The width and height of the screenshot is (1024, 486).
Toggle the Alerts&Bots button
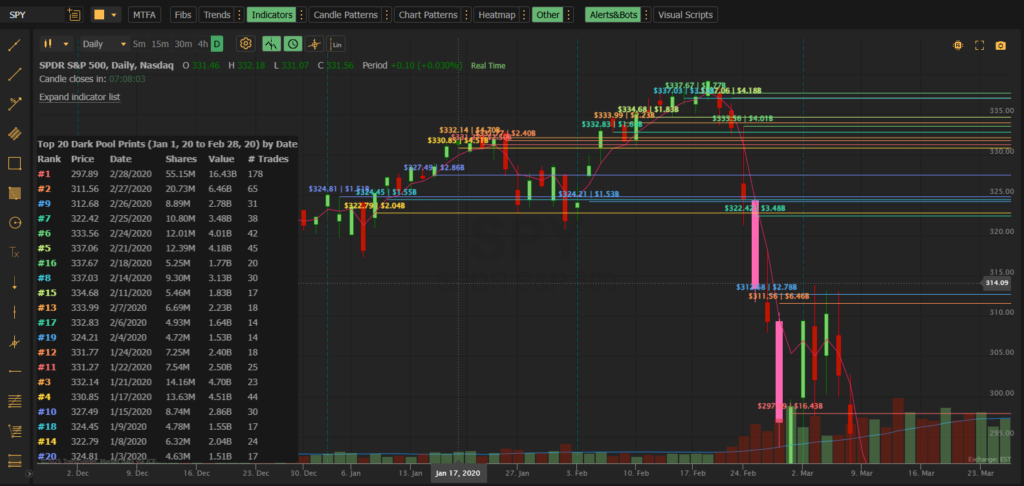(613, 14)
